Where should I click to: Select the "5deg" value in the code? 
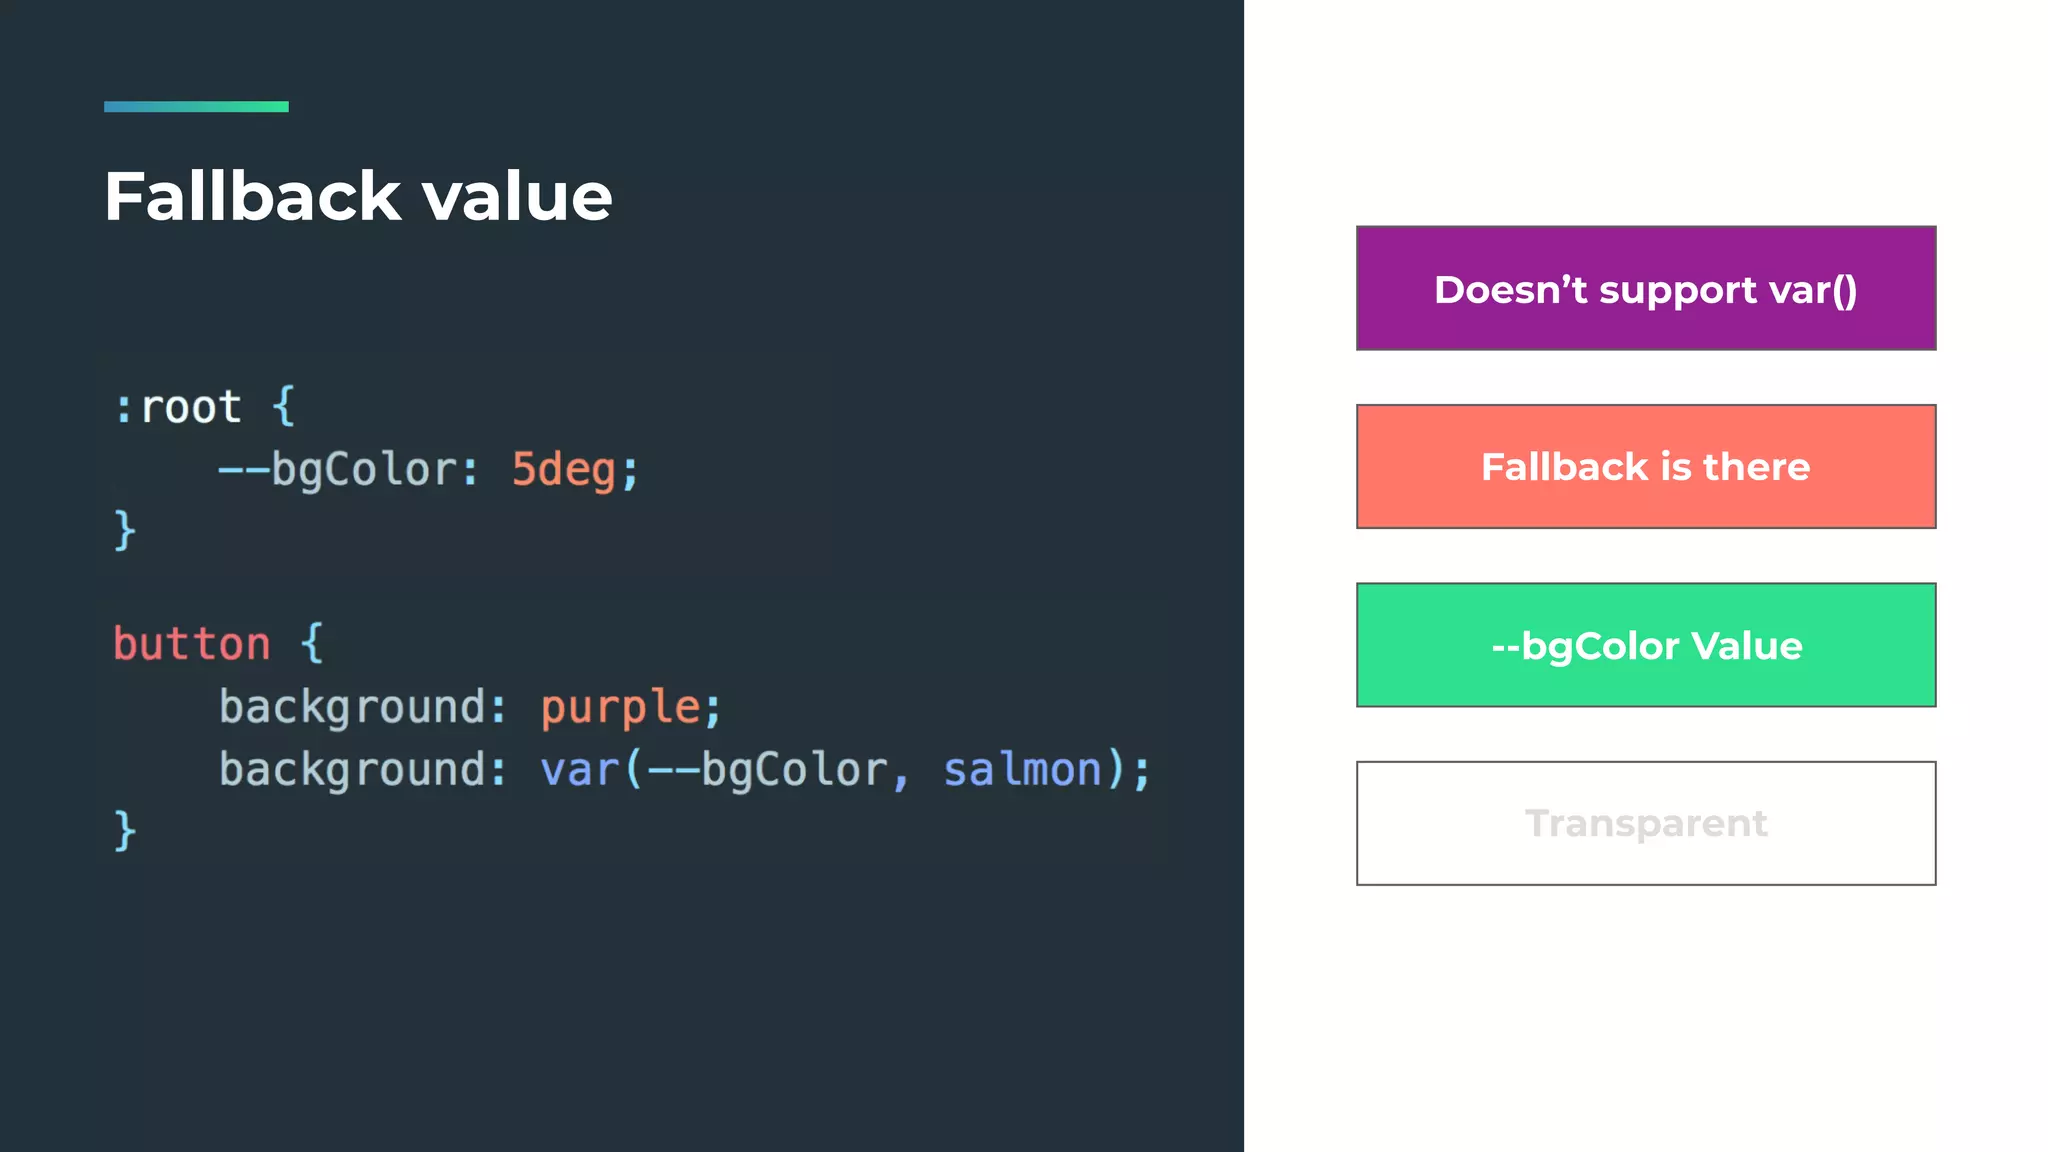point(563,469)
